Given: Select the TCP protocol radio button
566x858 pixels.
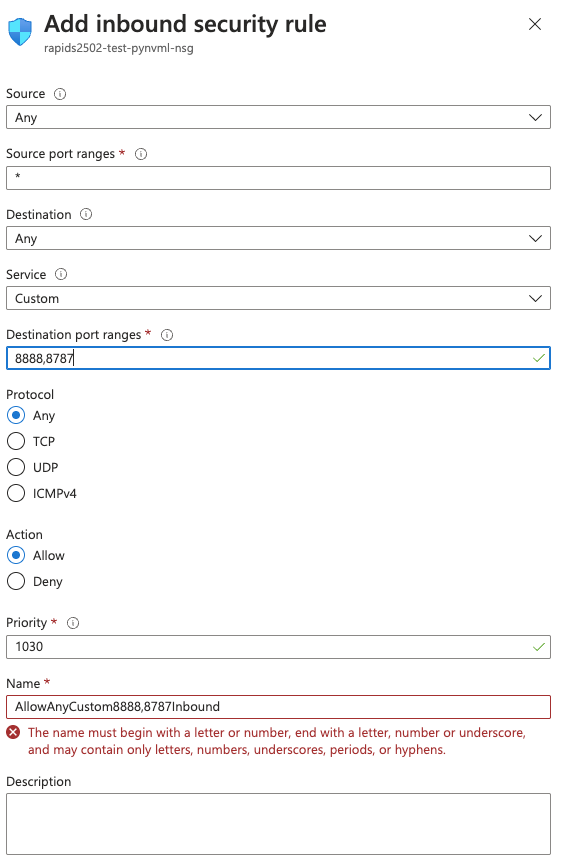Looking at the screenshot, I should [x=16, y=441].
